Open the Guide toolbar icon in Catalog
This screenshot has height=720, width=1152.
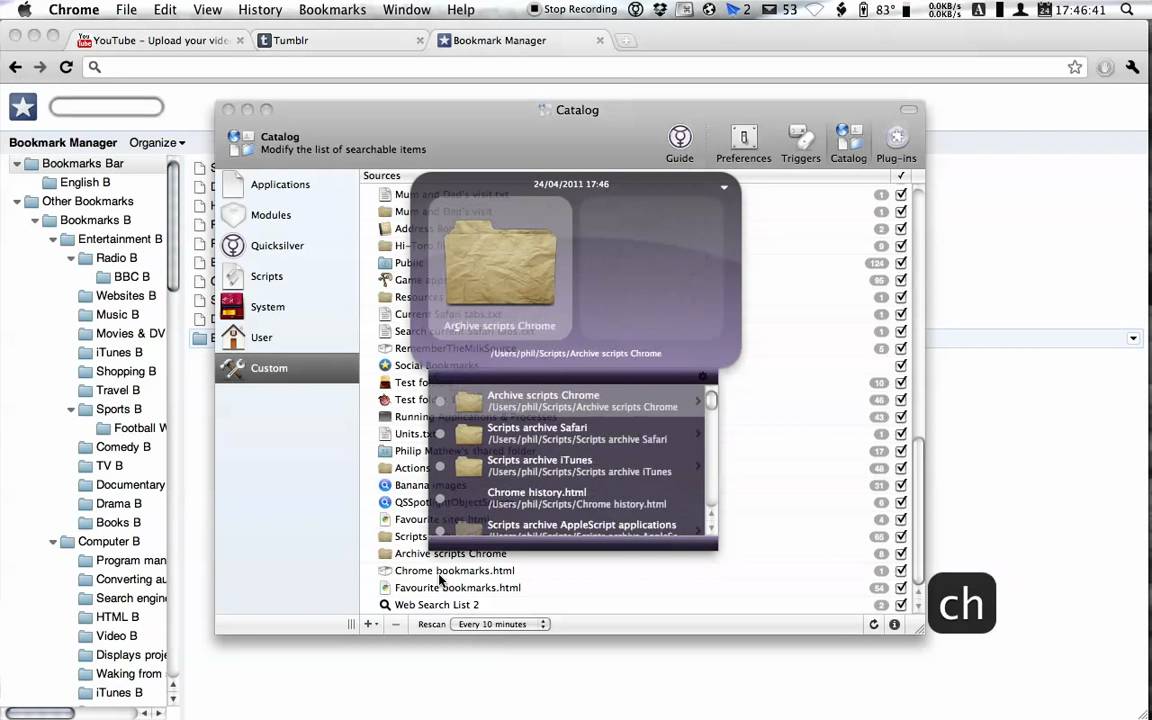pos(680,143)
